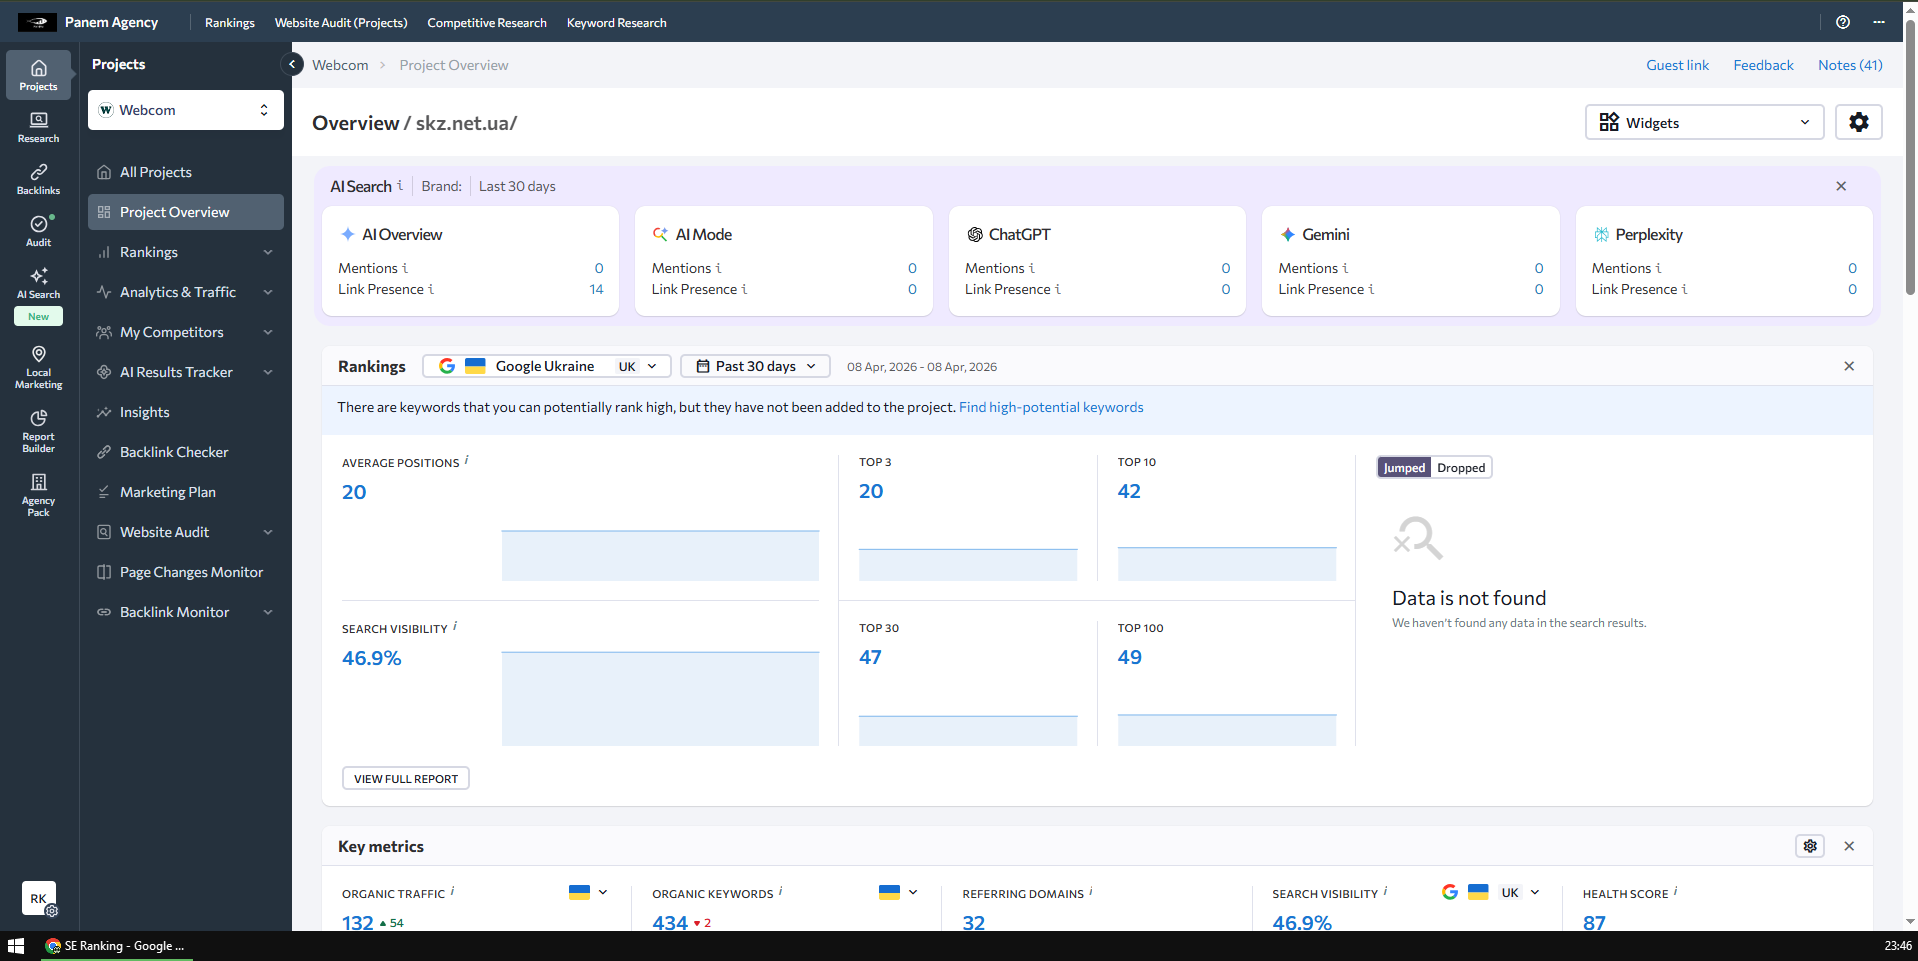
Task: Collapse the Projects sidebar with arrow button
Action: point(292,64)
